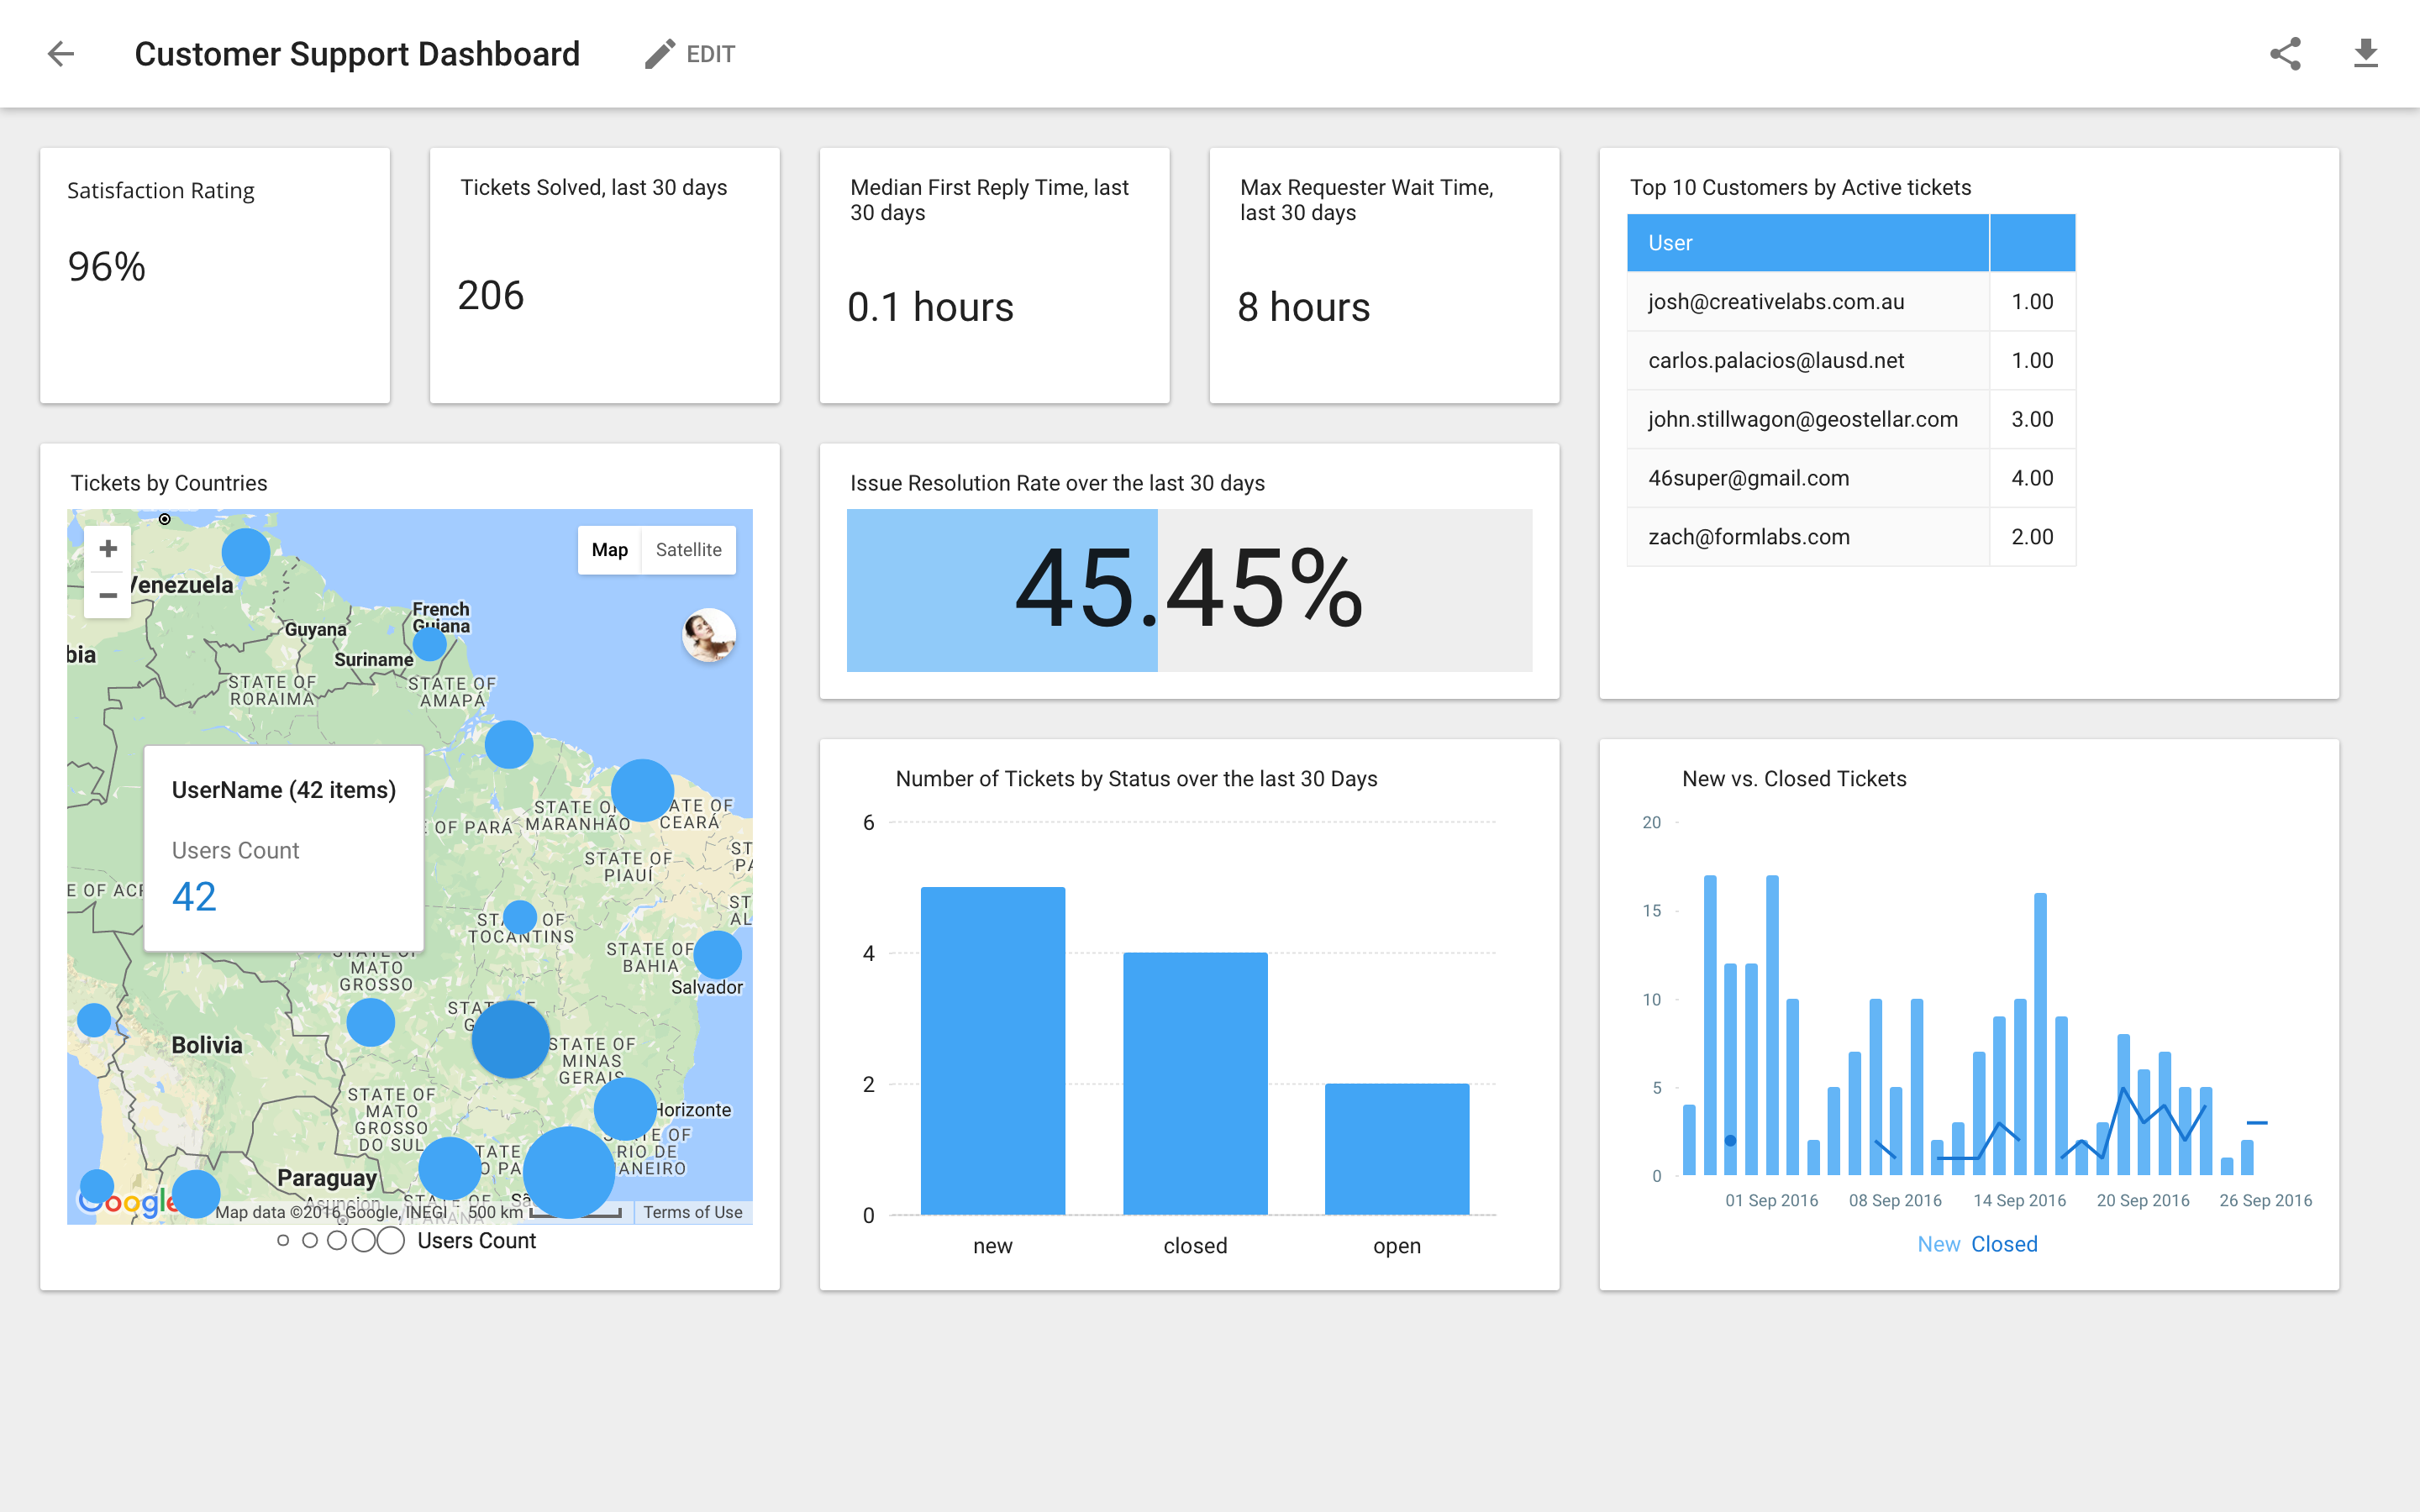The image size is (2420, 1512).
Task: Click the 'Top 10 Customers by Active tickets' title
Action: 1800,188
